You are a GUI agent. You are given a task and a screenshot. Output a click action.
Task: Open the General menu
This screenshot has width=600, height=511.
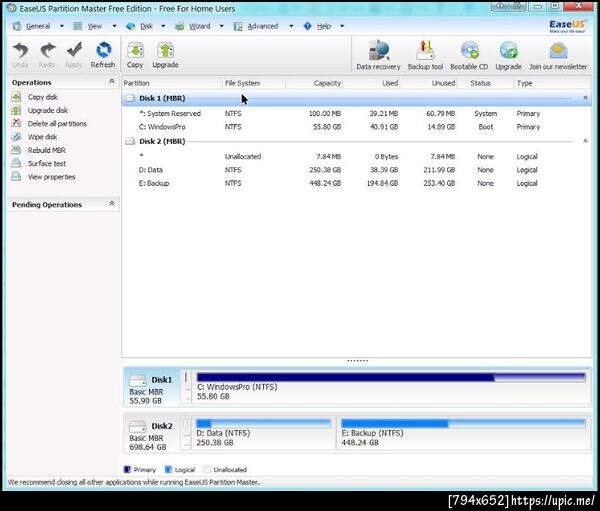point(38,26)
